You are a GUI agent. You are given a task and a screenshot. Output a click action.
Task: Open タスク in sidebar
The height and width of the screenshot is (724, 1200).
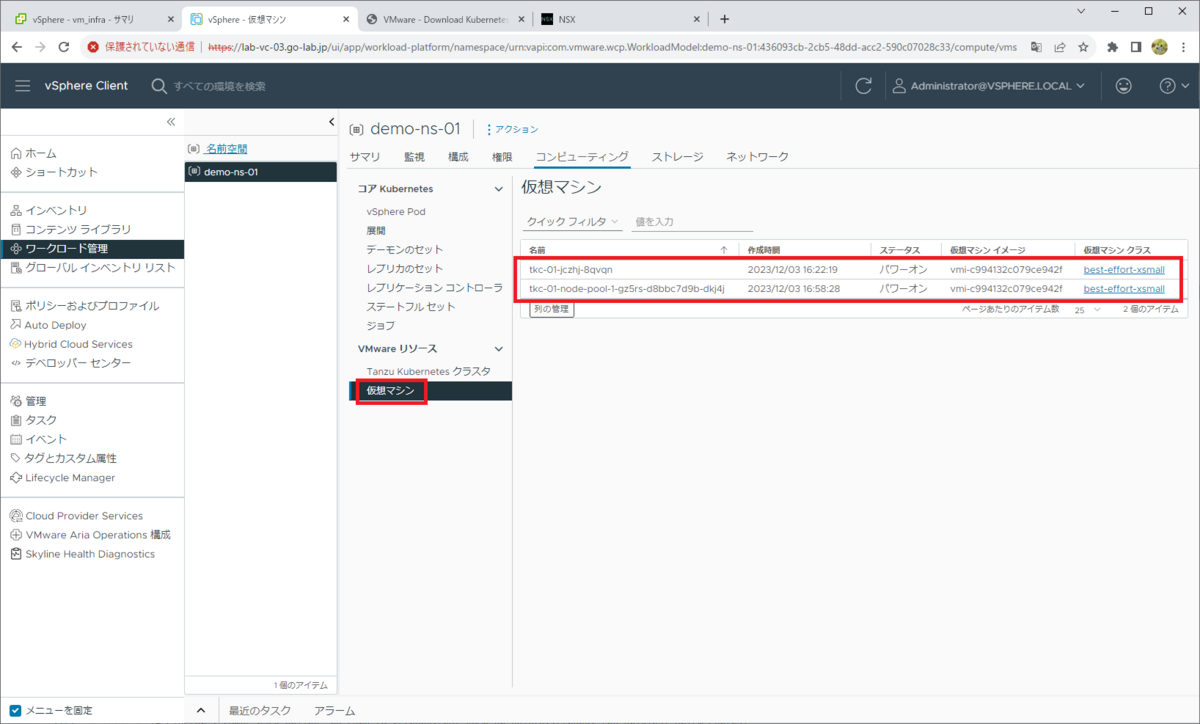tap(34, 420)
